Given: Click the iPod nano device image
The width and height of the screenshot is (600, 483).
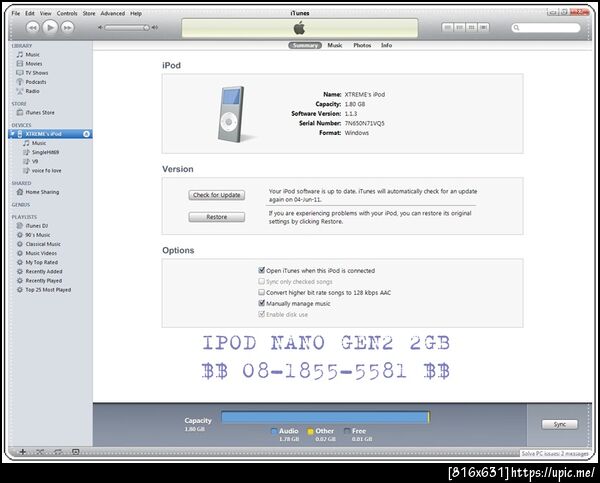Looking at the screenshot, I should point(232,114).
